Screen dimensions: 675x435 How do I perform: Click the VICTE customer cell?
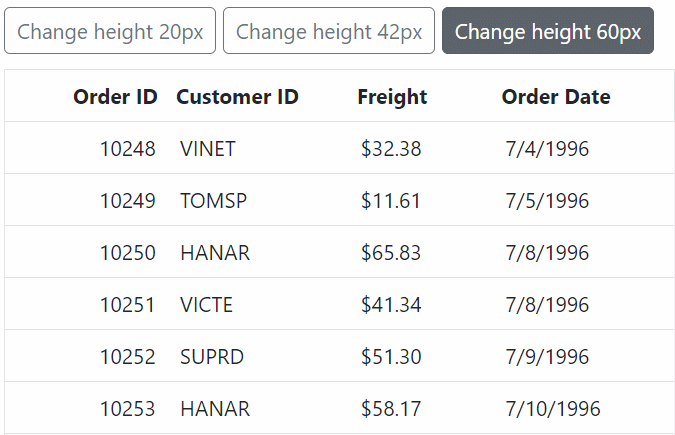click(x=206, y=305)
